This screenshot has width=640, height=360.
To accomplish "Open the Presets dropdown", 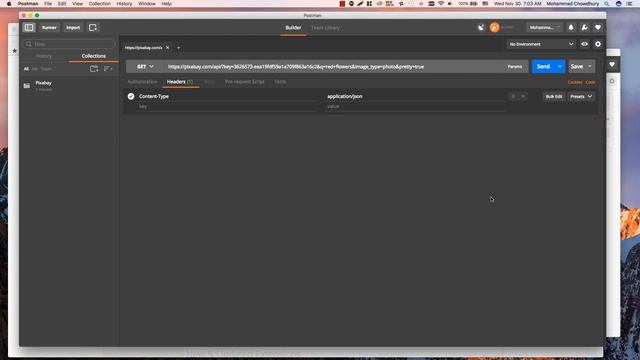I will pos(581,96).
